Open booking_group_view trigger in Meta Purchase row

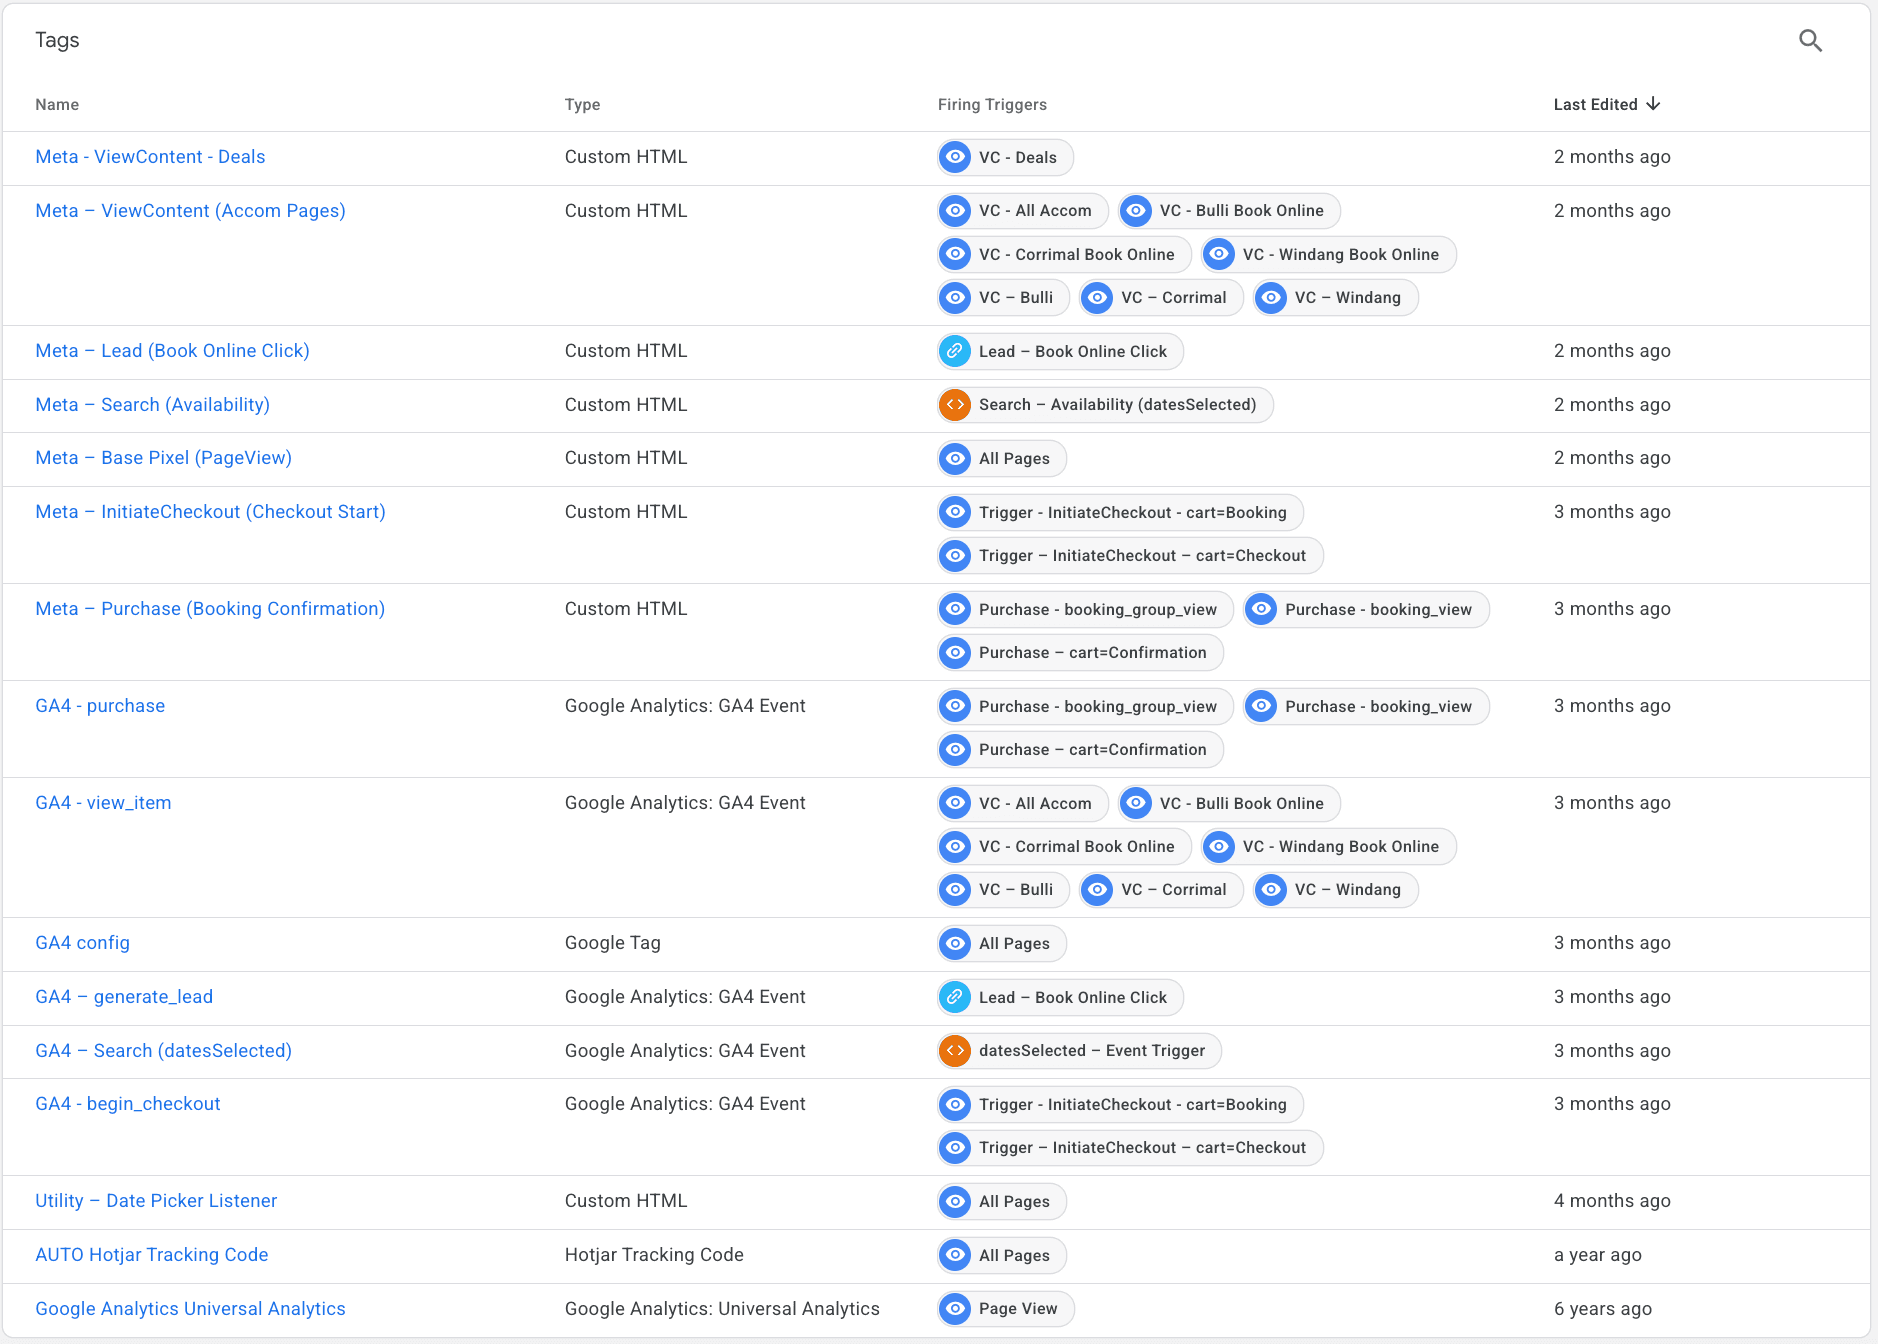1085,609
